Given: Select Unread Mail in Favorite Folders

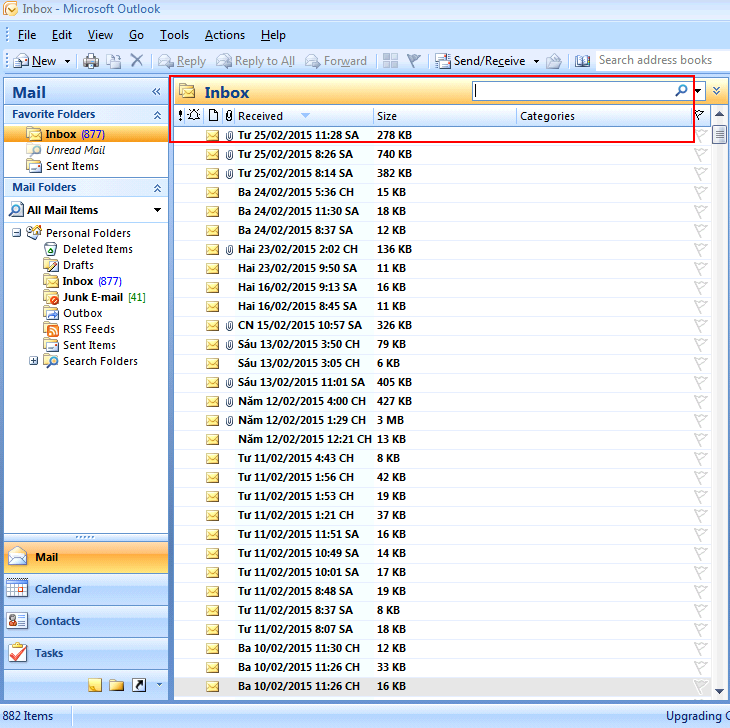Looking at the screenshot, I should [75, 150].
